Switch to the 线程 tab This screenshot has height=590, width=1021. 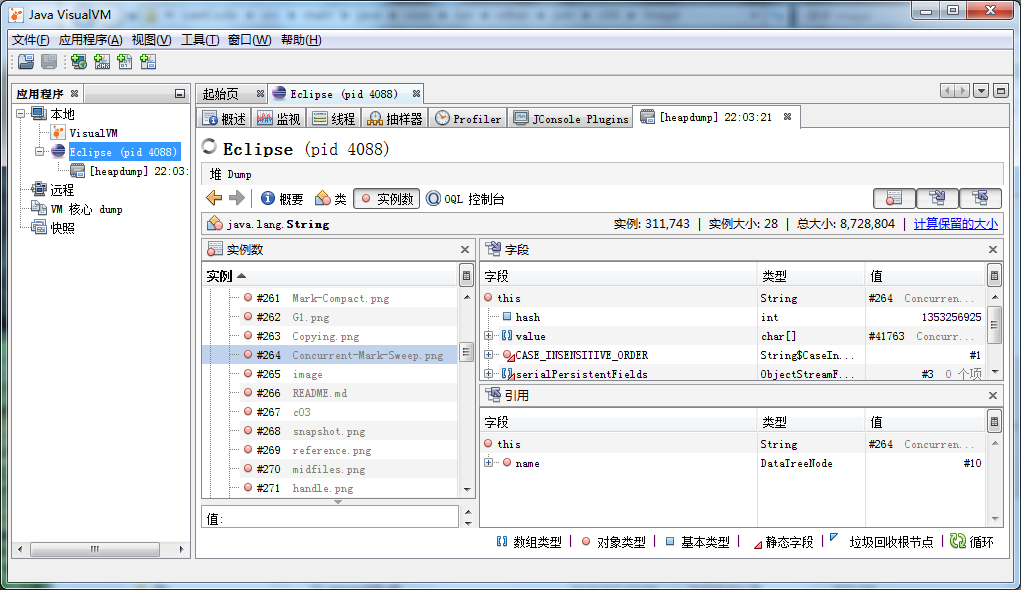click(x=334, y=119)
